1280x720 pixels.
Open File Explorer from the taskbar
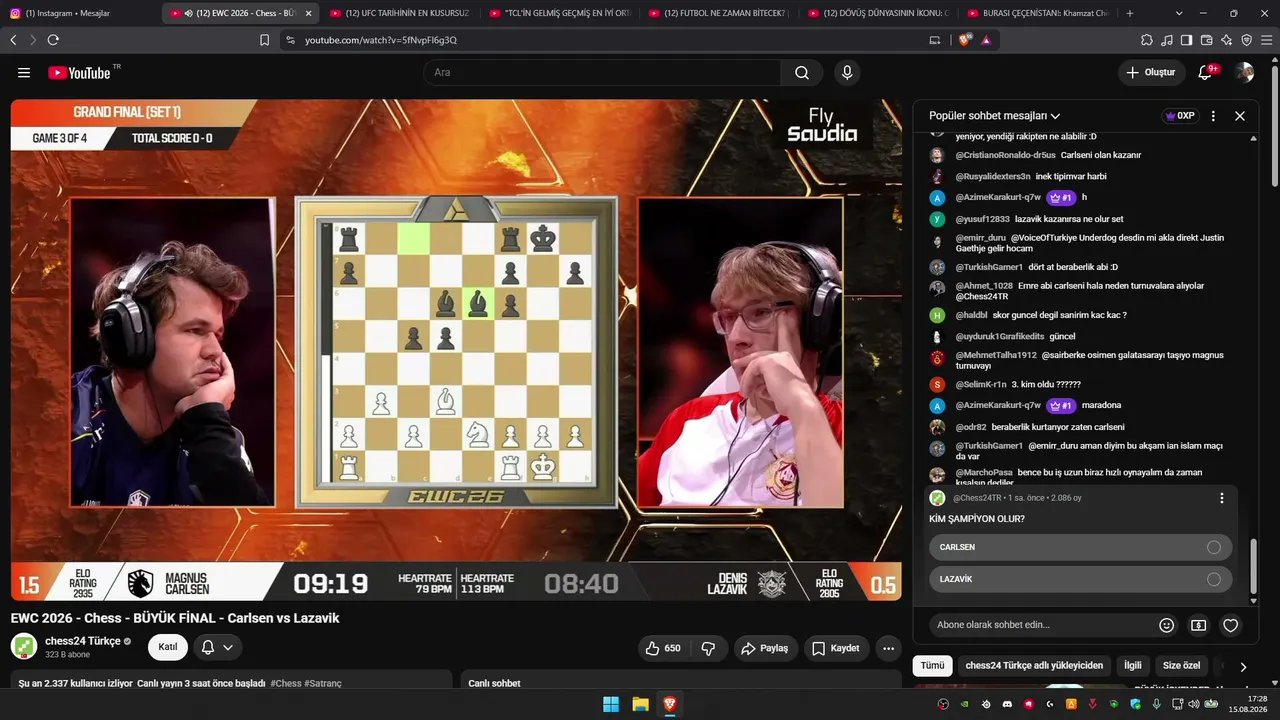click(x=640, y=704)
